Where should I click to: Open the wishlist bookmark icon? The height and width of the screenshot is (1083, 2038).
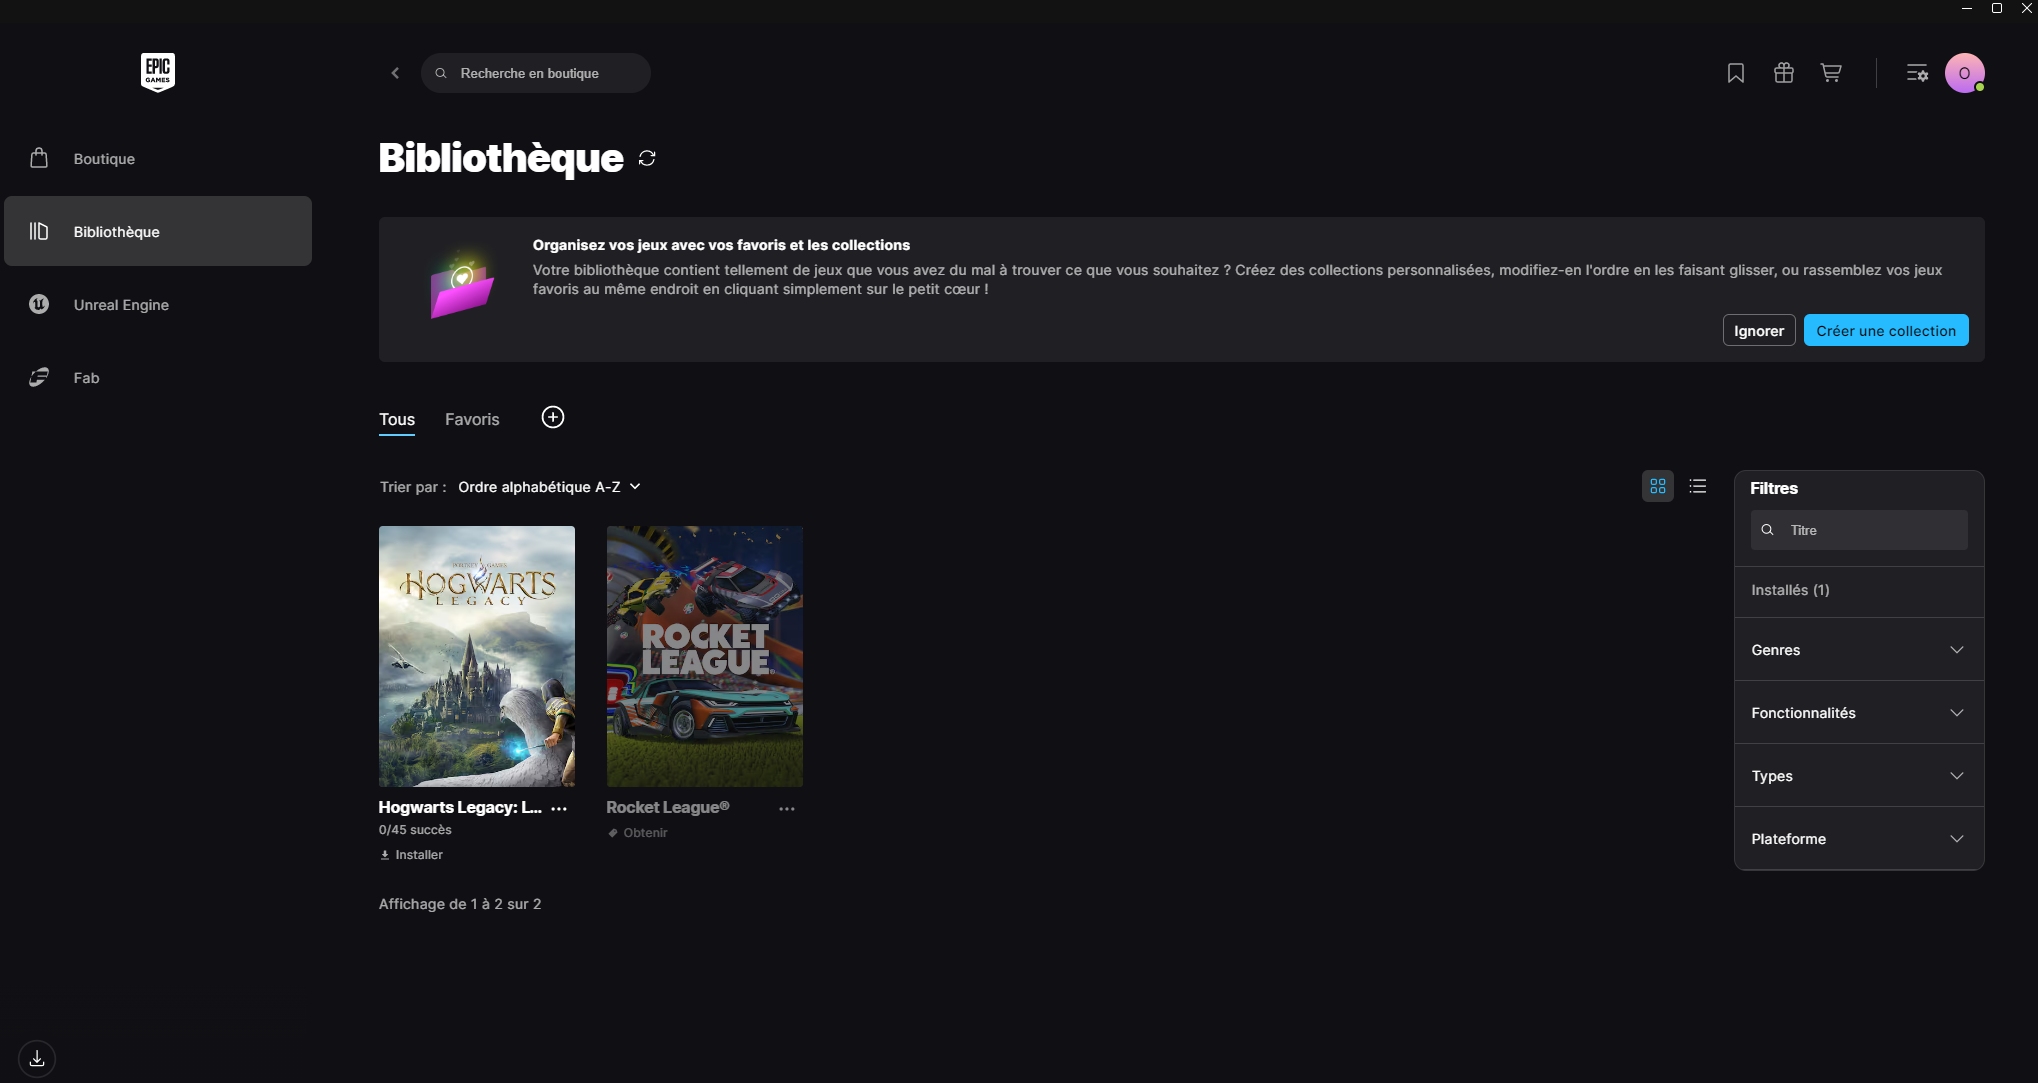click(1736, 73)
